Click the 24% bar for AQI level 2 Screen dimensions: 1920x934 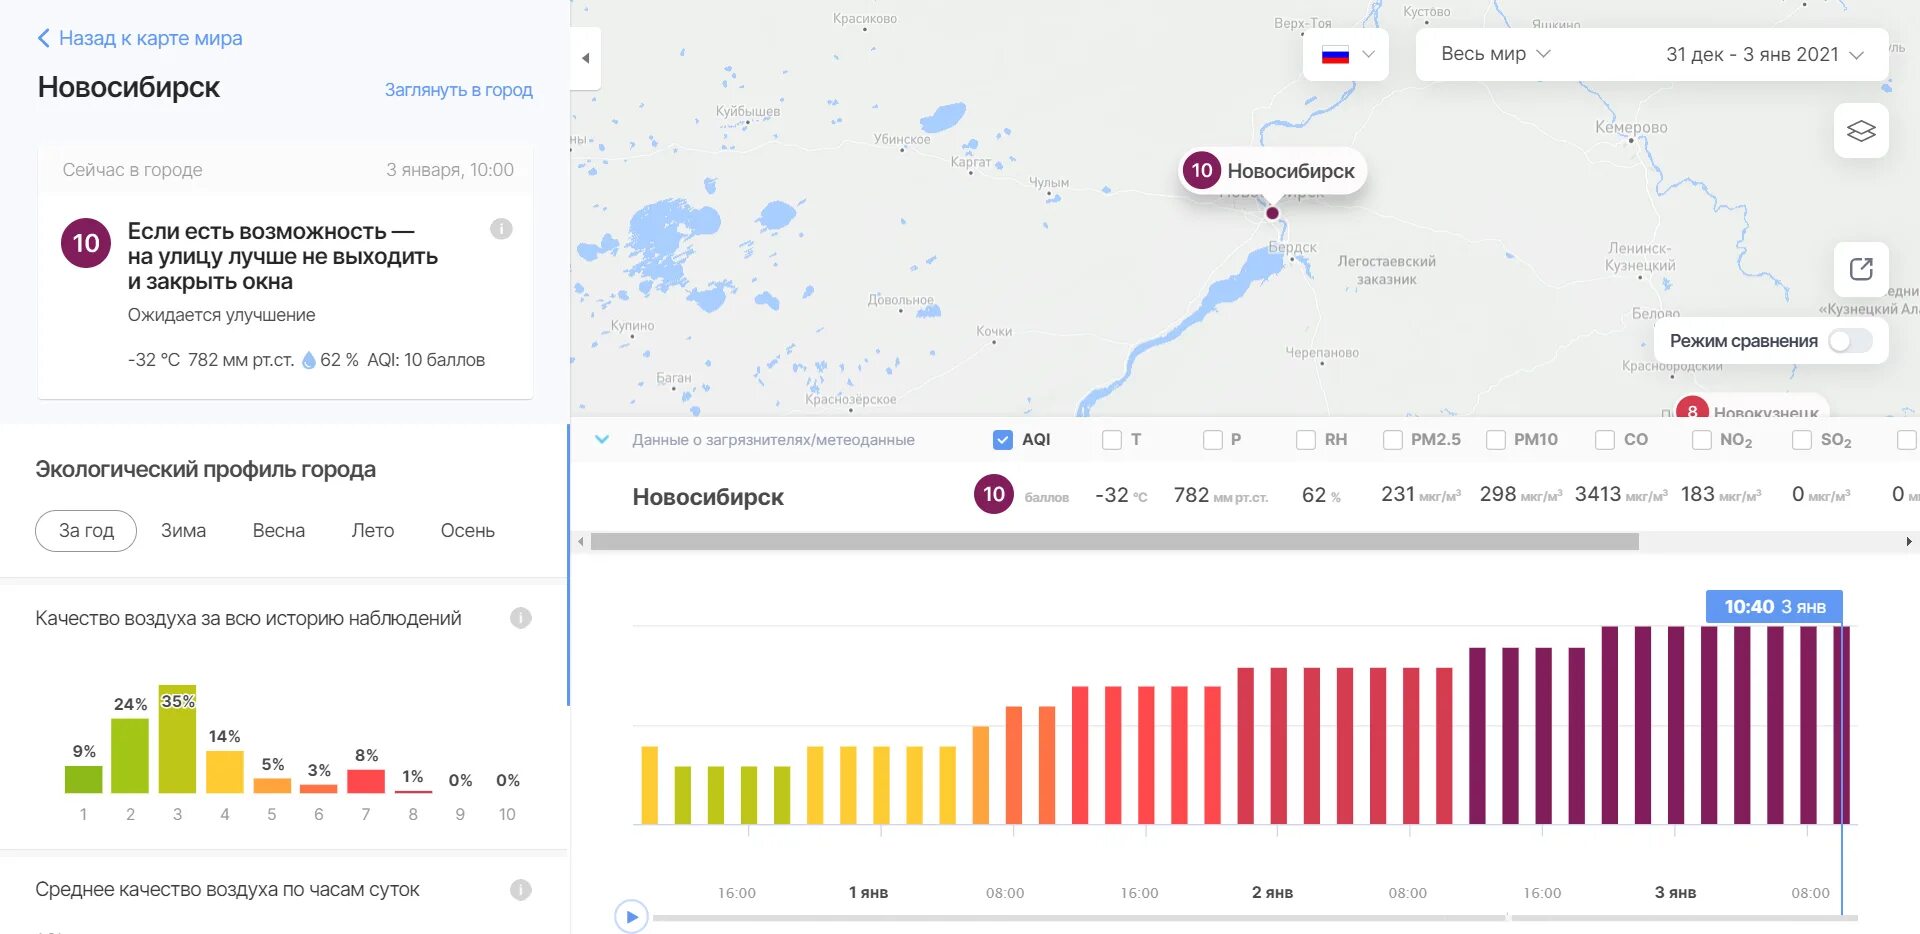point(130,756)
